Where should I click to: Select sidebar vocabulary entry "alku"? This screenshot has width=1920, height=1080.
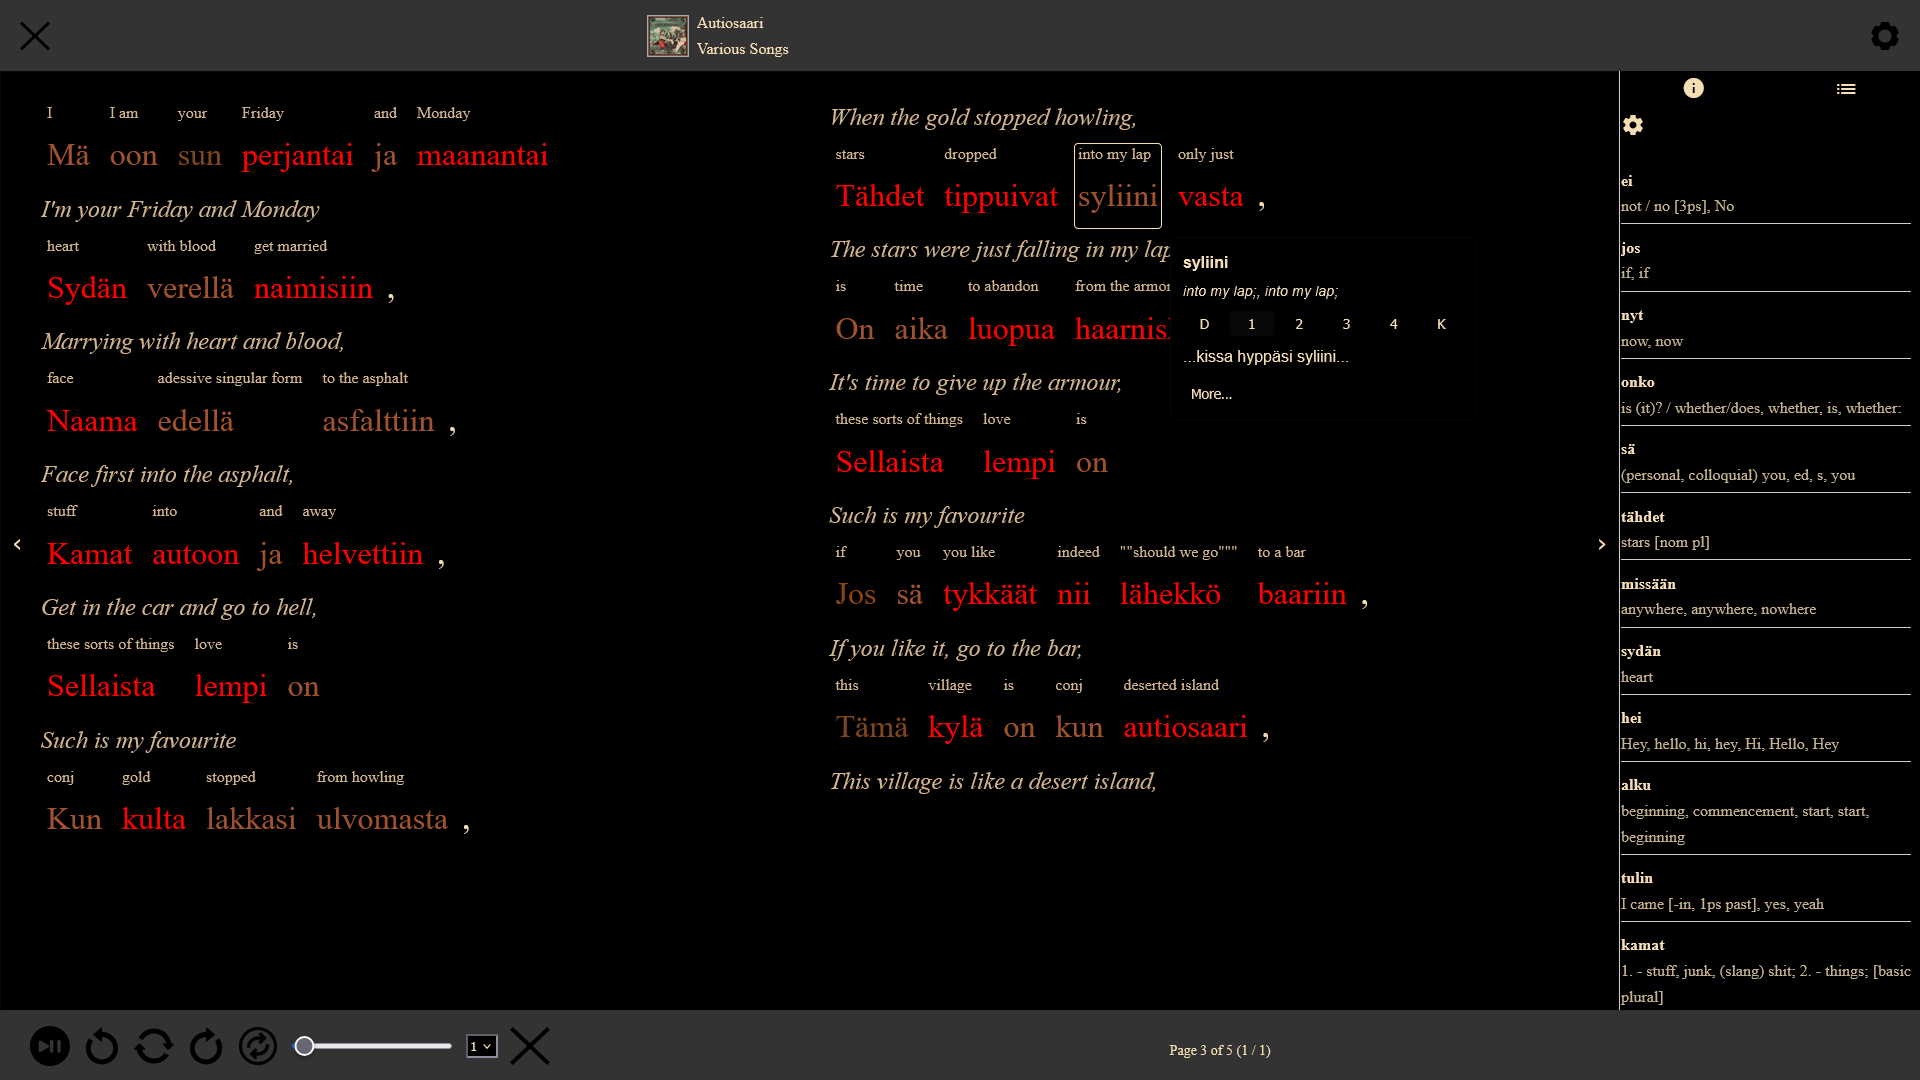pos(1765,811)
